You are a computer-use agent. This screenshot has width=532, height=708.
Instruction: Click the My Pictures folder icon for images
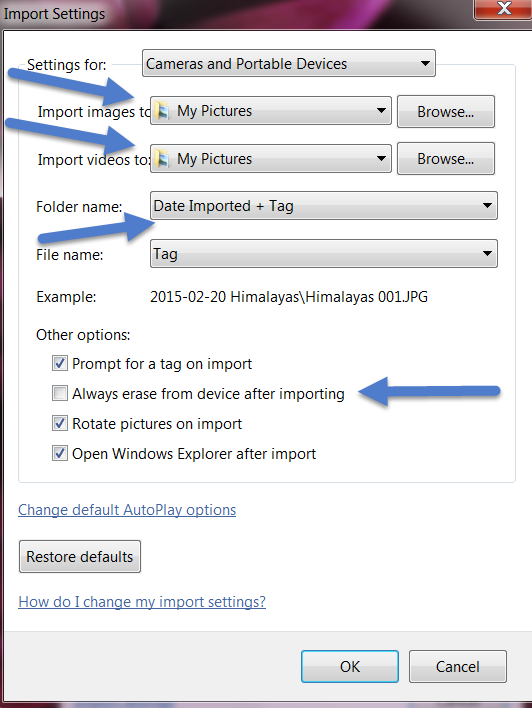162,111
